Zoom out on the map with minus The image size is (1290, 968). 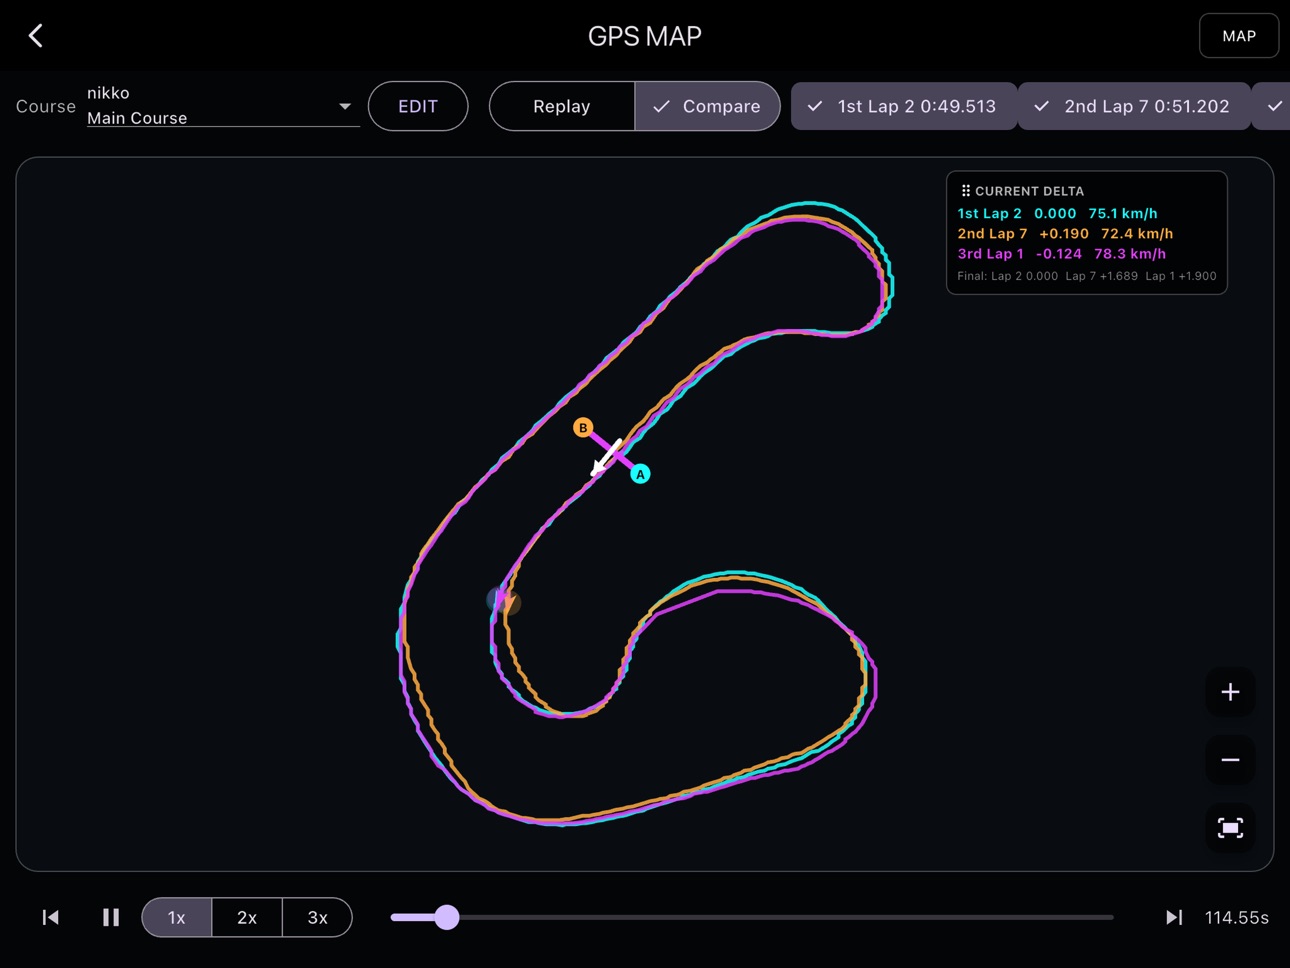pyautogui.click(x=1230, y=760)
